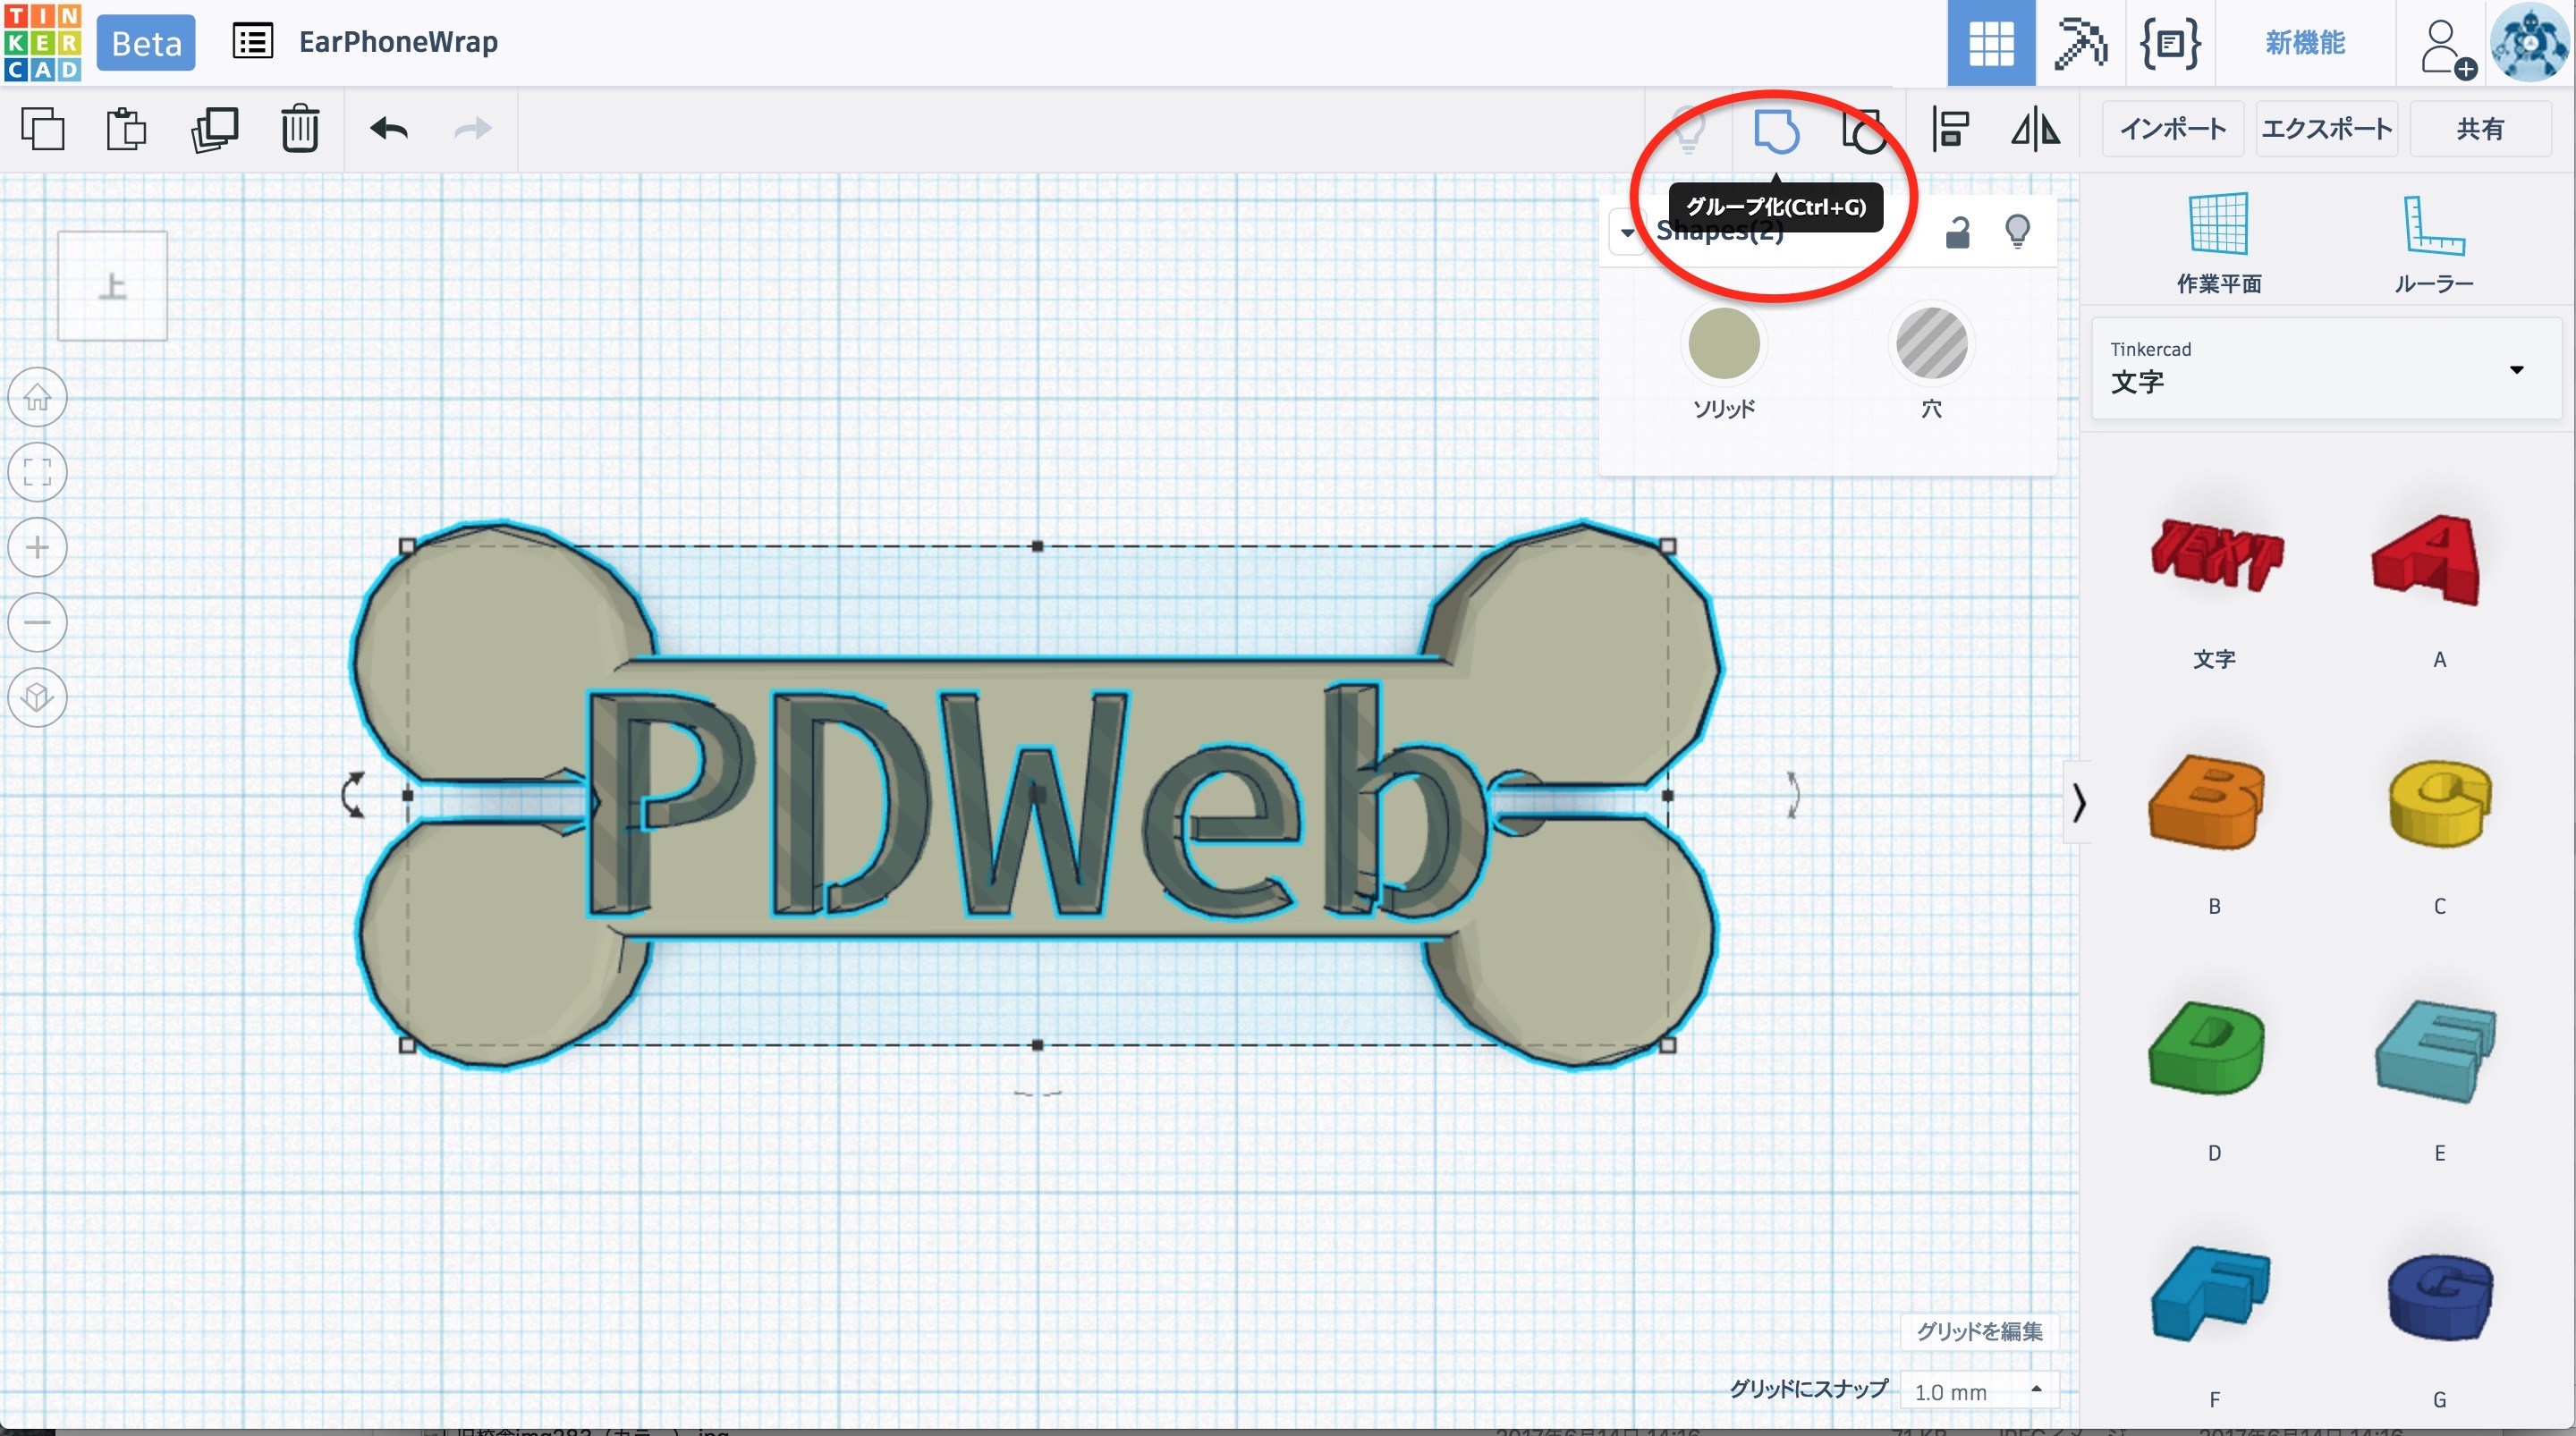Click the エクスポート button
This screenshot has width=2576, height=1436.
click(2326, 129)
